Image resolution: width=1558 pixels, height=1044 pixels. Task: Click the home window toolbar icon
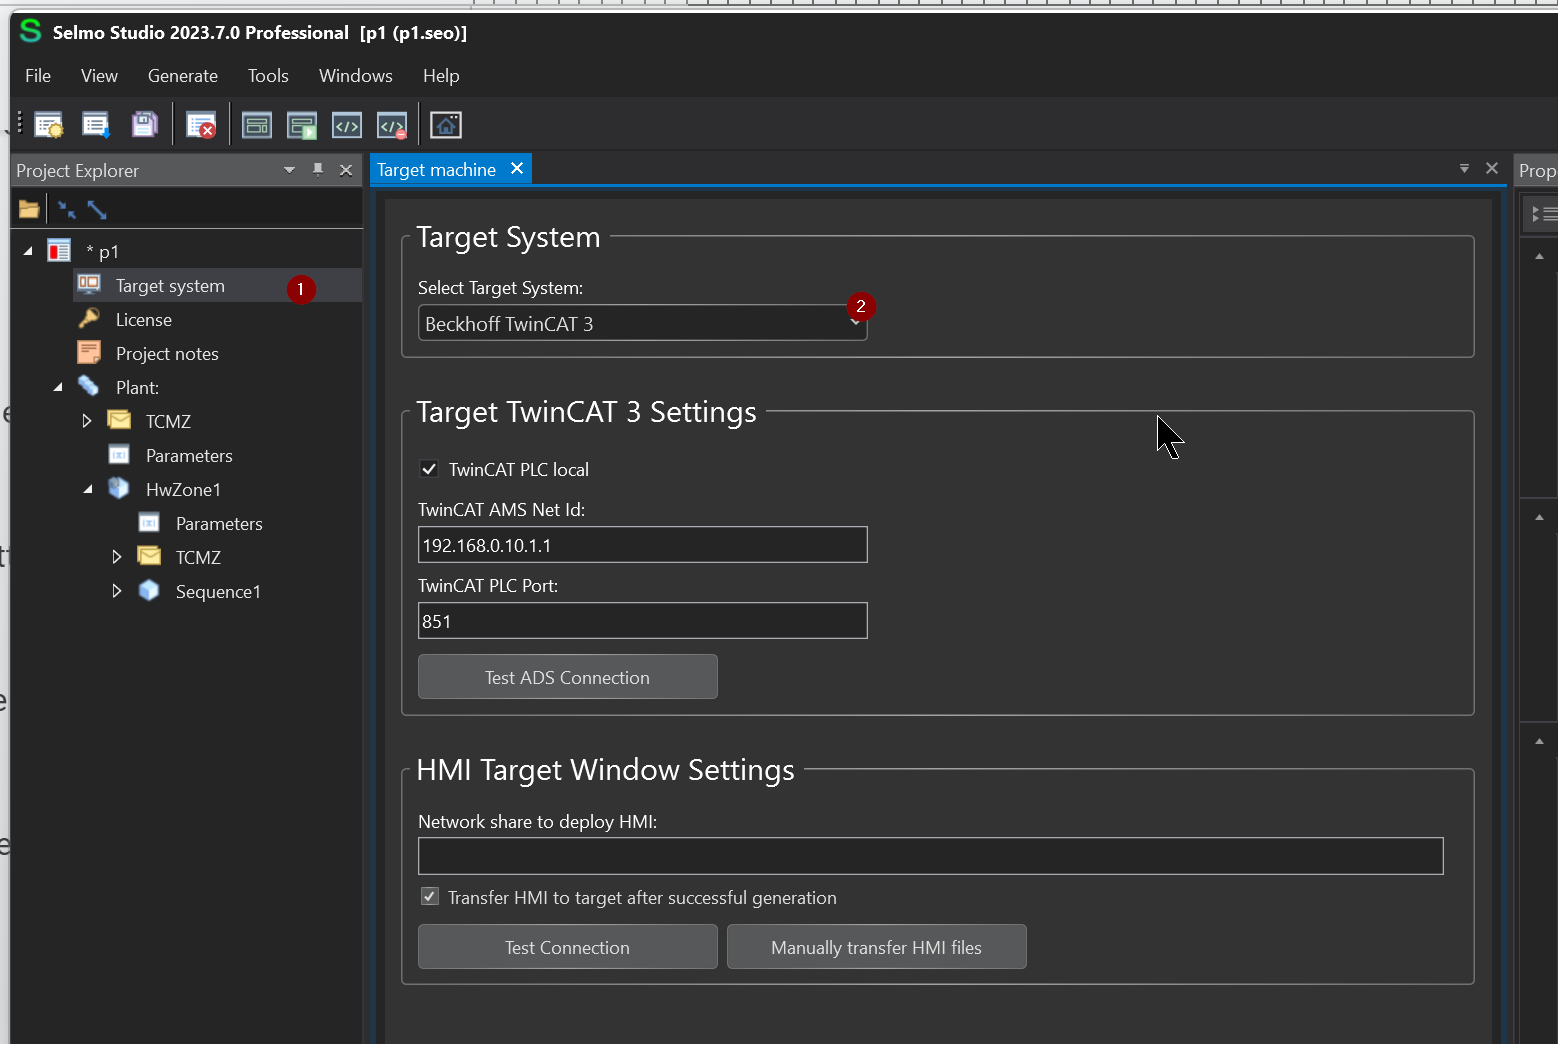pyautogui.click(x=445, y=125)
